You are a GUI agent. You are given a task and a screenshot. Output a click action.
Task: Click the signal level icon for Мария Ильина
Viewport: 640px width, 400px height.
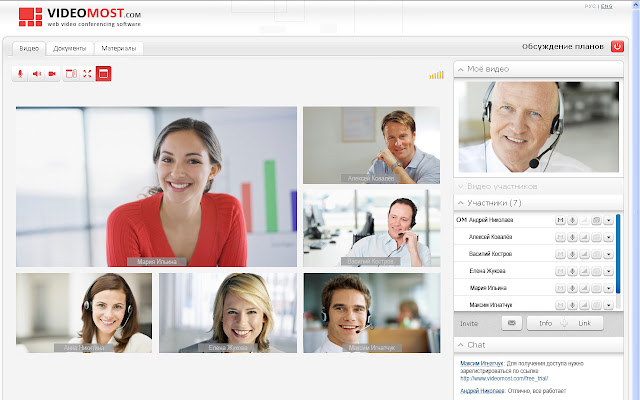point(584,288)
